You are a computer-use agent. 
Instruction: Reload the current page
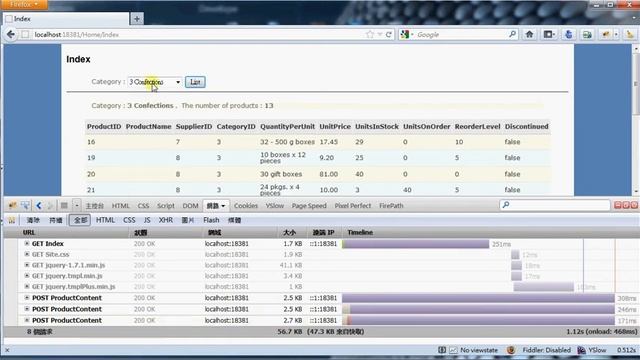tap(389, 35)
